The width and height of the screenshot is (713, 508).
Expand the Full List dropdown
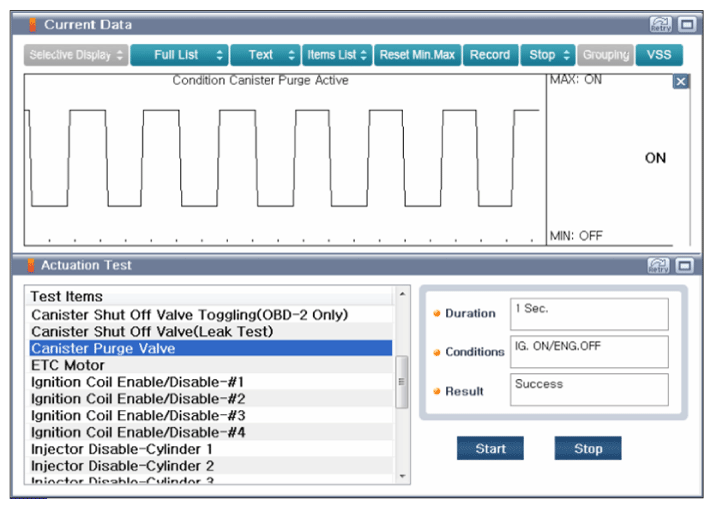pyautogui.click(x=179, y=55)
